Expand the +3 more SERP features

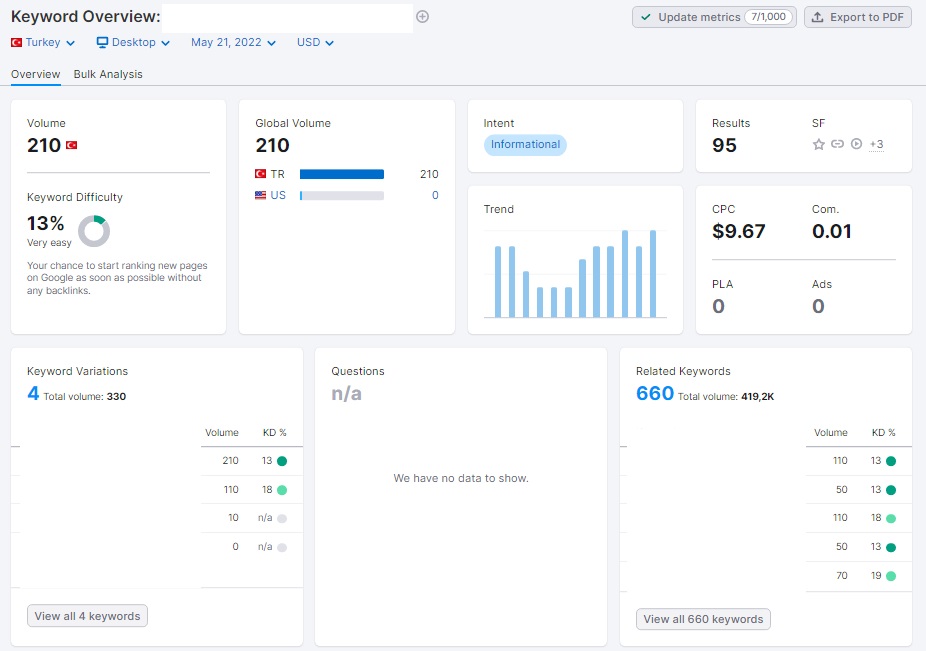876,144
